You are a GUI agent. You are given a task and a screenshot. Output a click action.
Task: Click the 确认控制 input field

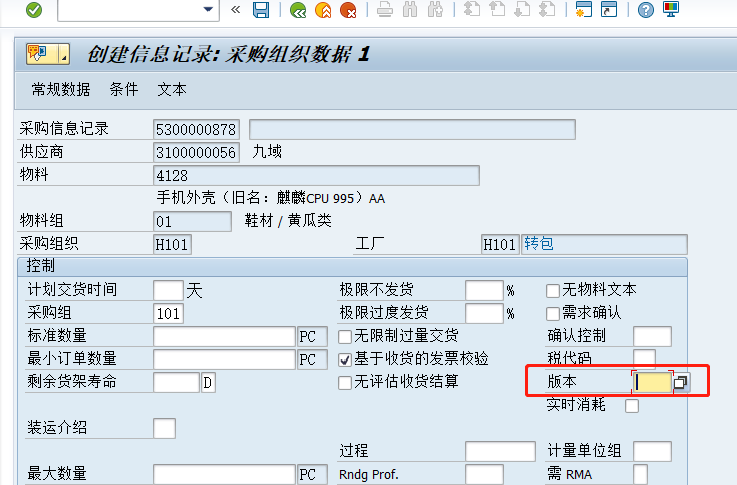[x=652, y=336]
